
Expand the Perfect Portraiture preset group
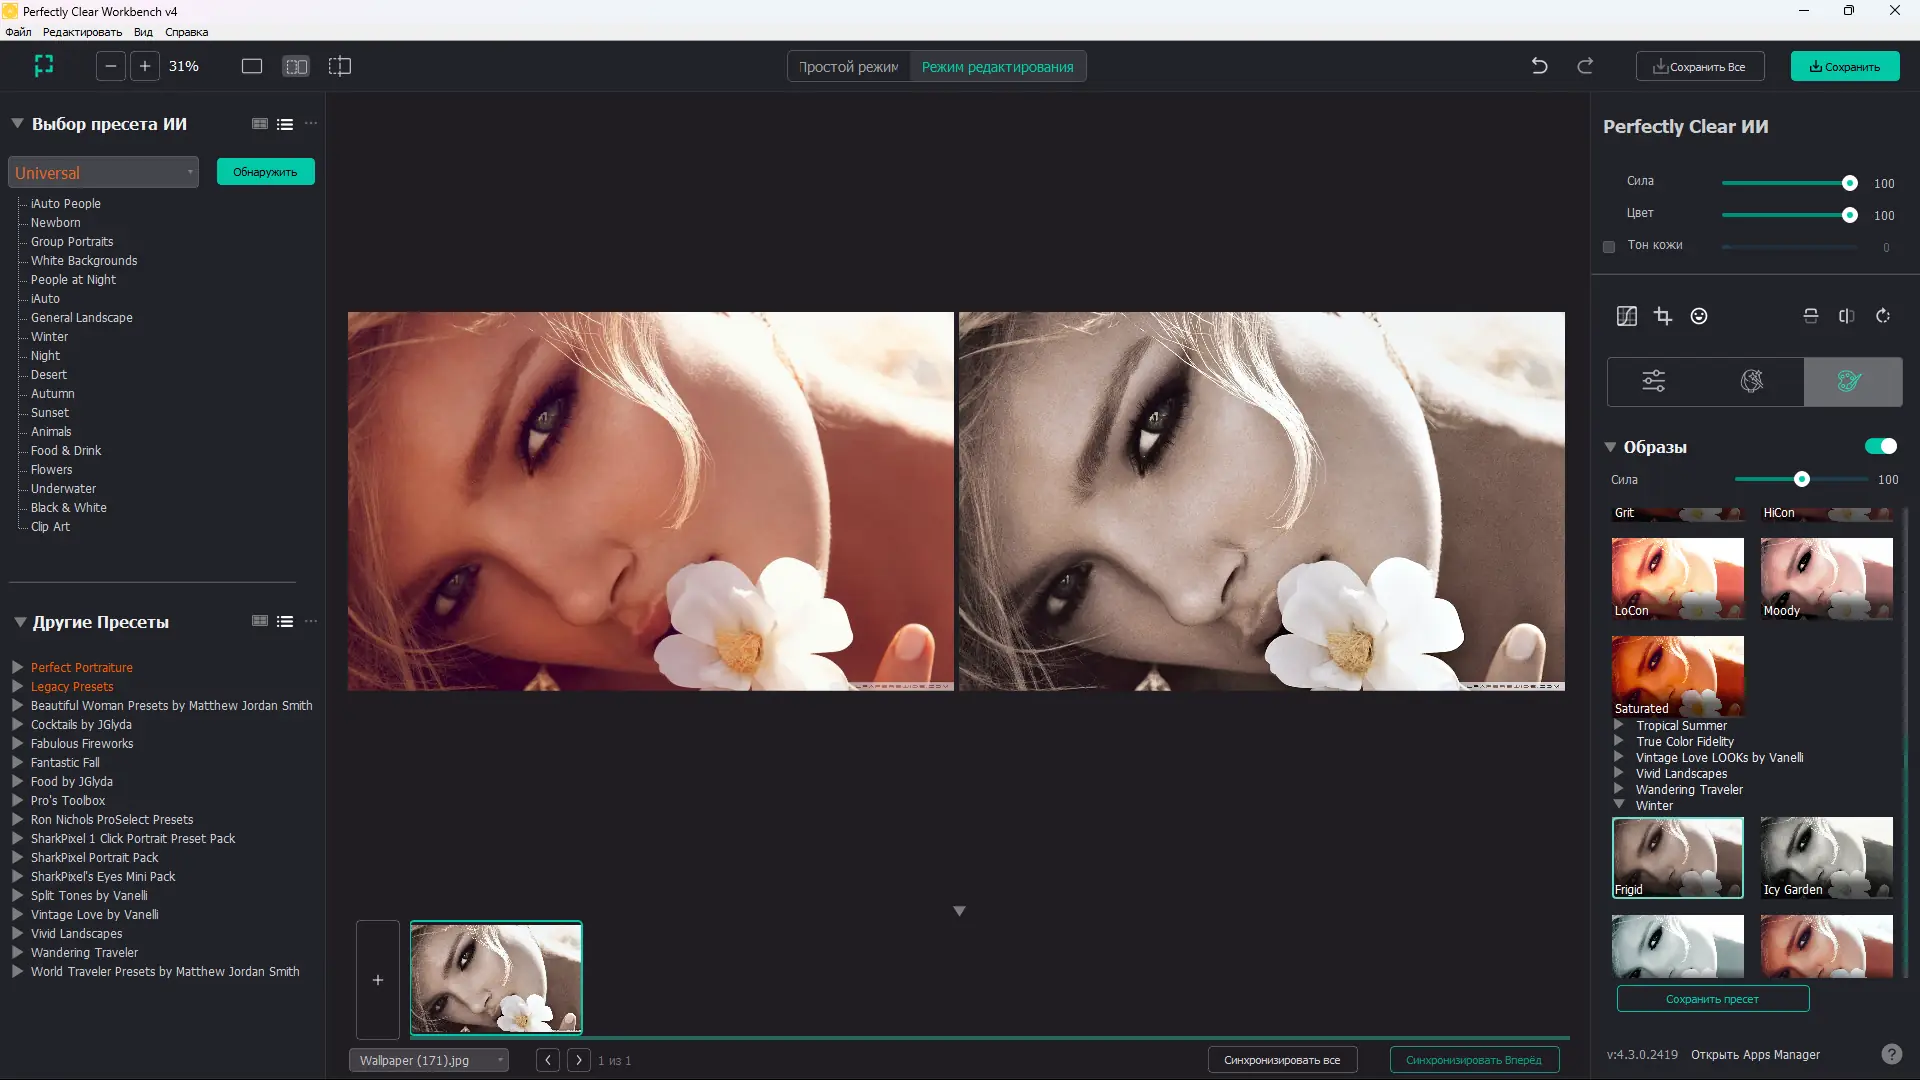tap(18, 667)
